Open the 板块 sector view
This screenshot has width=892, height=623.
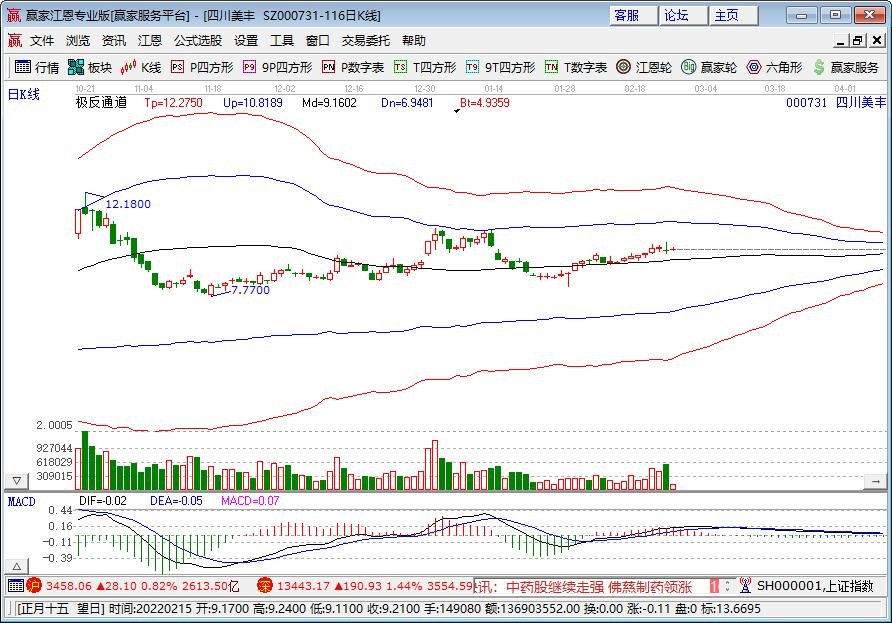[90, 67]
